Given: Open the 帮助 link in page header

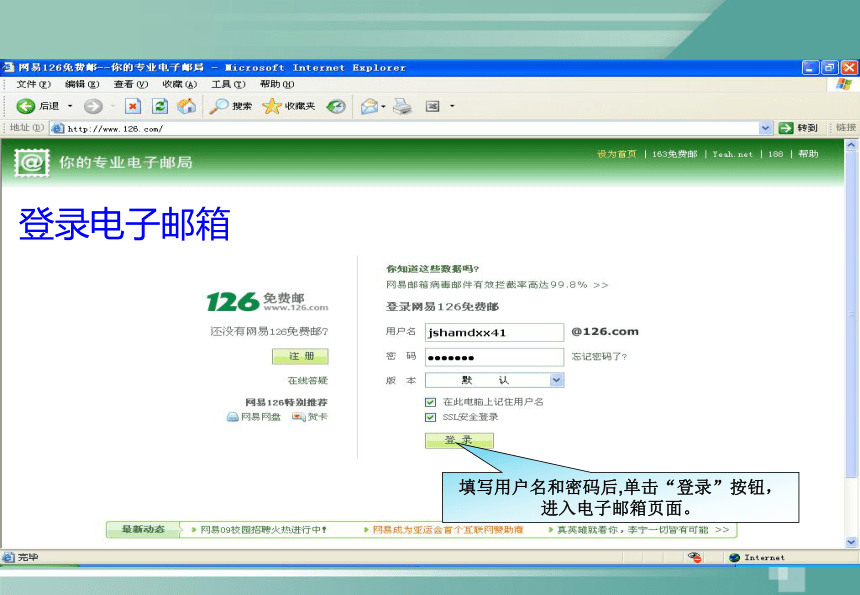Looking at the screenshot, I should pos(808,154).
